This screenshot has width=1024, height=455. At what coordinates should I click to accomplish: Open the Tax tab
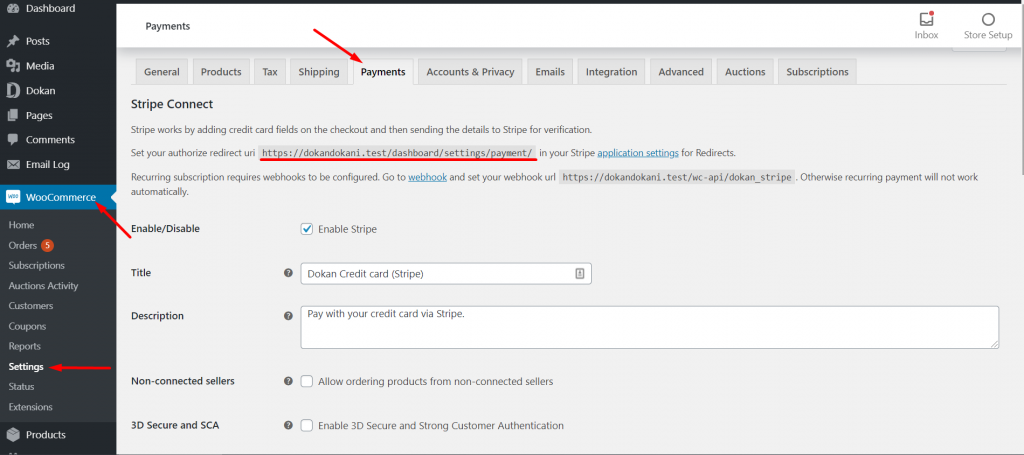tap(270, 72)
